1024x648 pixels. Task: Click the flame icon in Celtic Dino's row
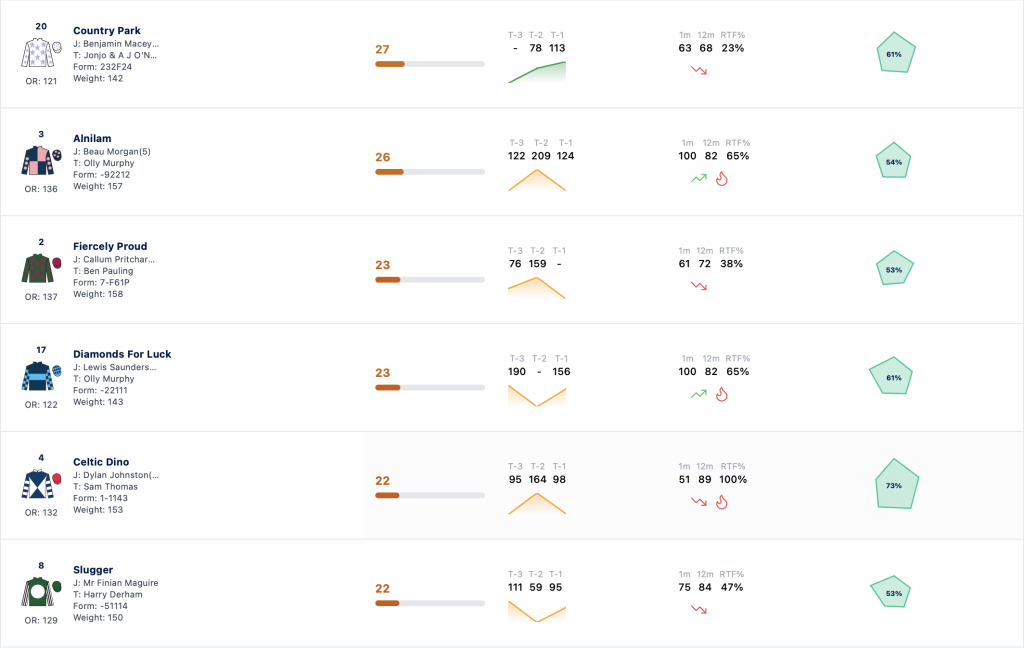(x=722, y=502)
